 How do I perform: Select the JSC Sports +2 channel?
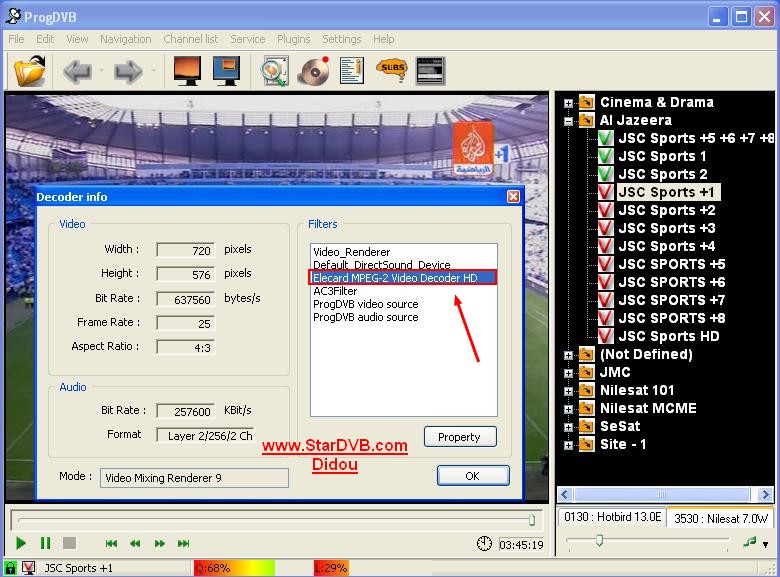point(667,210)
